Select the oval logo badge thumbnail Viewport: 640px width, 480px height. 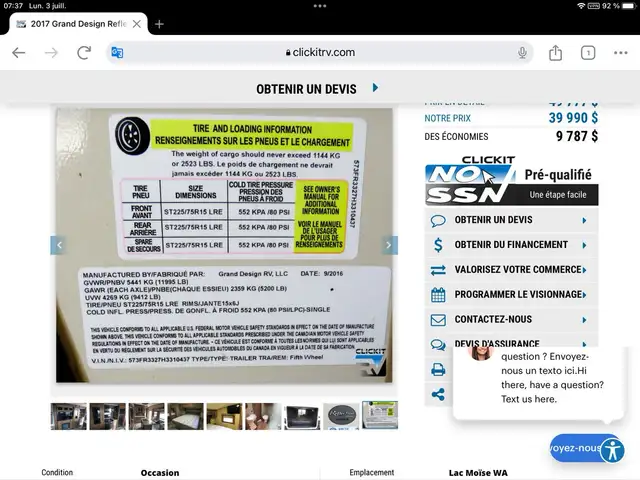tap(341, 416)
